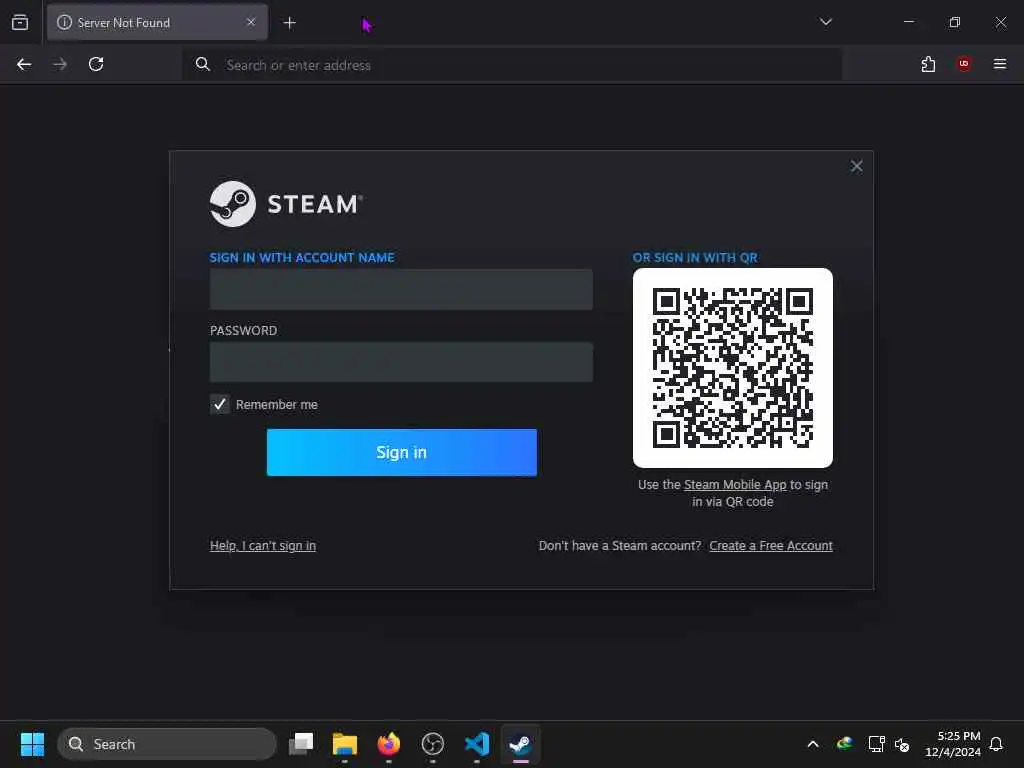Go back to previous page
1024x768 pixels.
pyautogui.click(x=24, y=64)
